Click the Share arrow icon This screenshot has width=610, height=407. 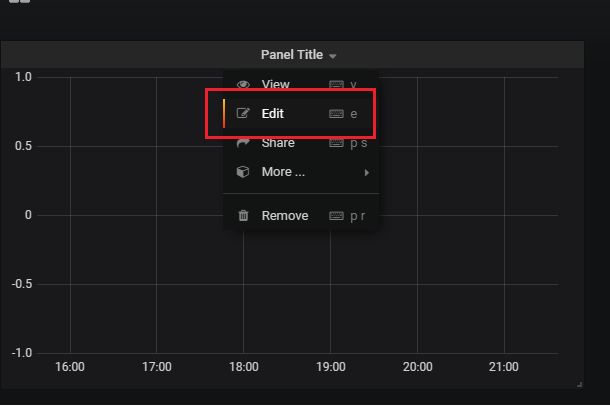pyautogui.click(x=243, y=143)
